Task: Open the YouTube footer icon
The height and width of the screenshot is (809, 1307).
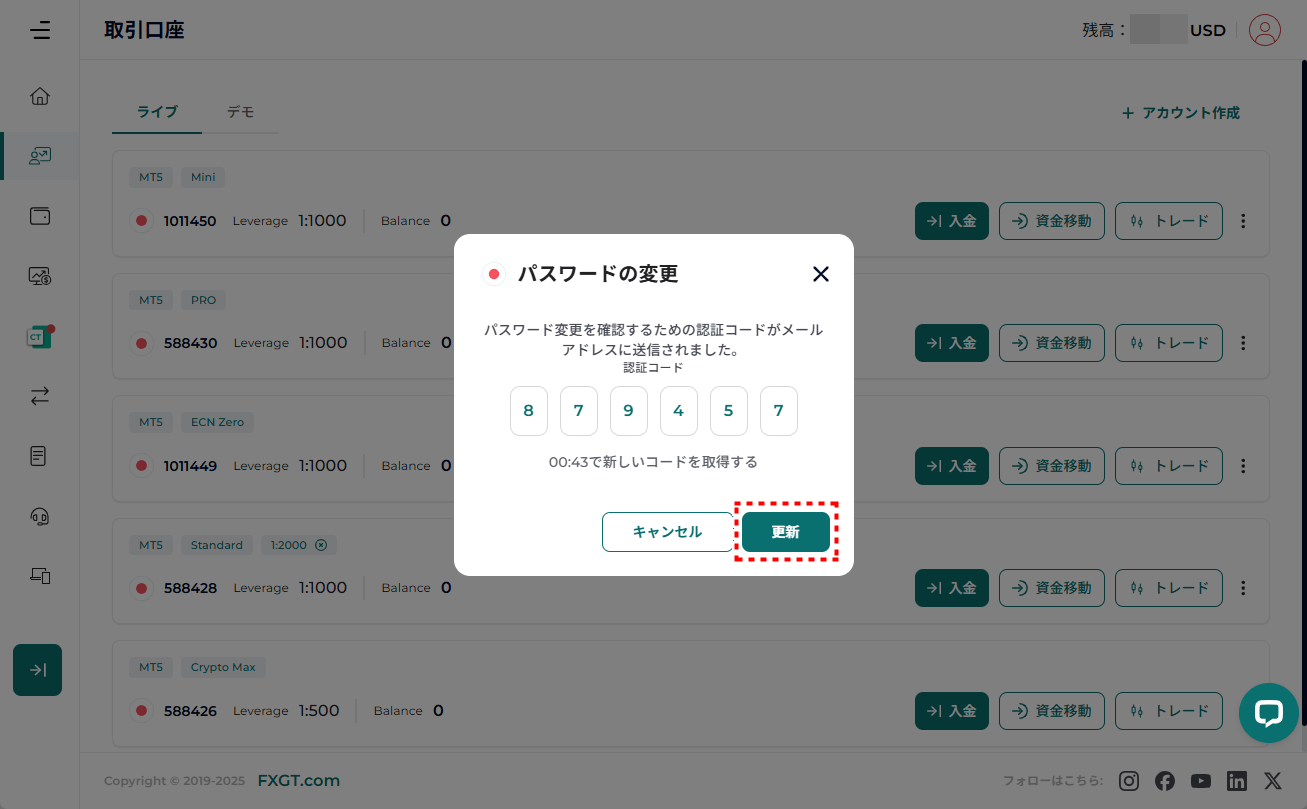Action: [x=1201, y=781]
